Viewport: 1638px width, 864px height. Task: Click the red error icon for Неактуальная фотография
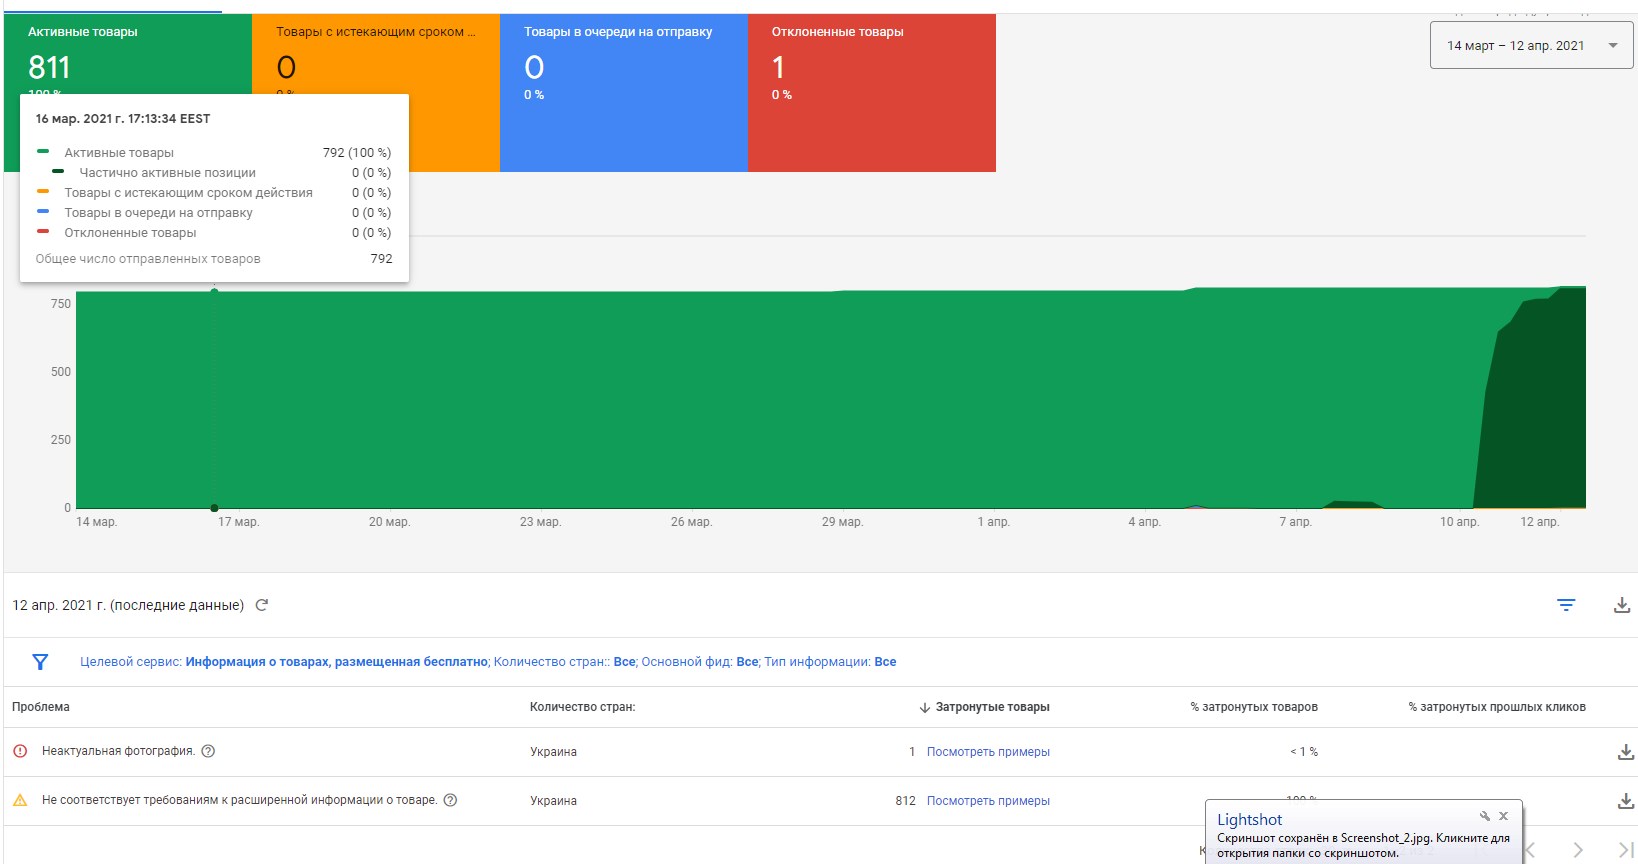coord(20,751)
